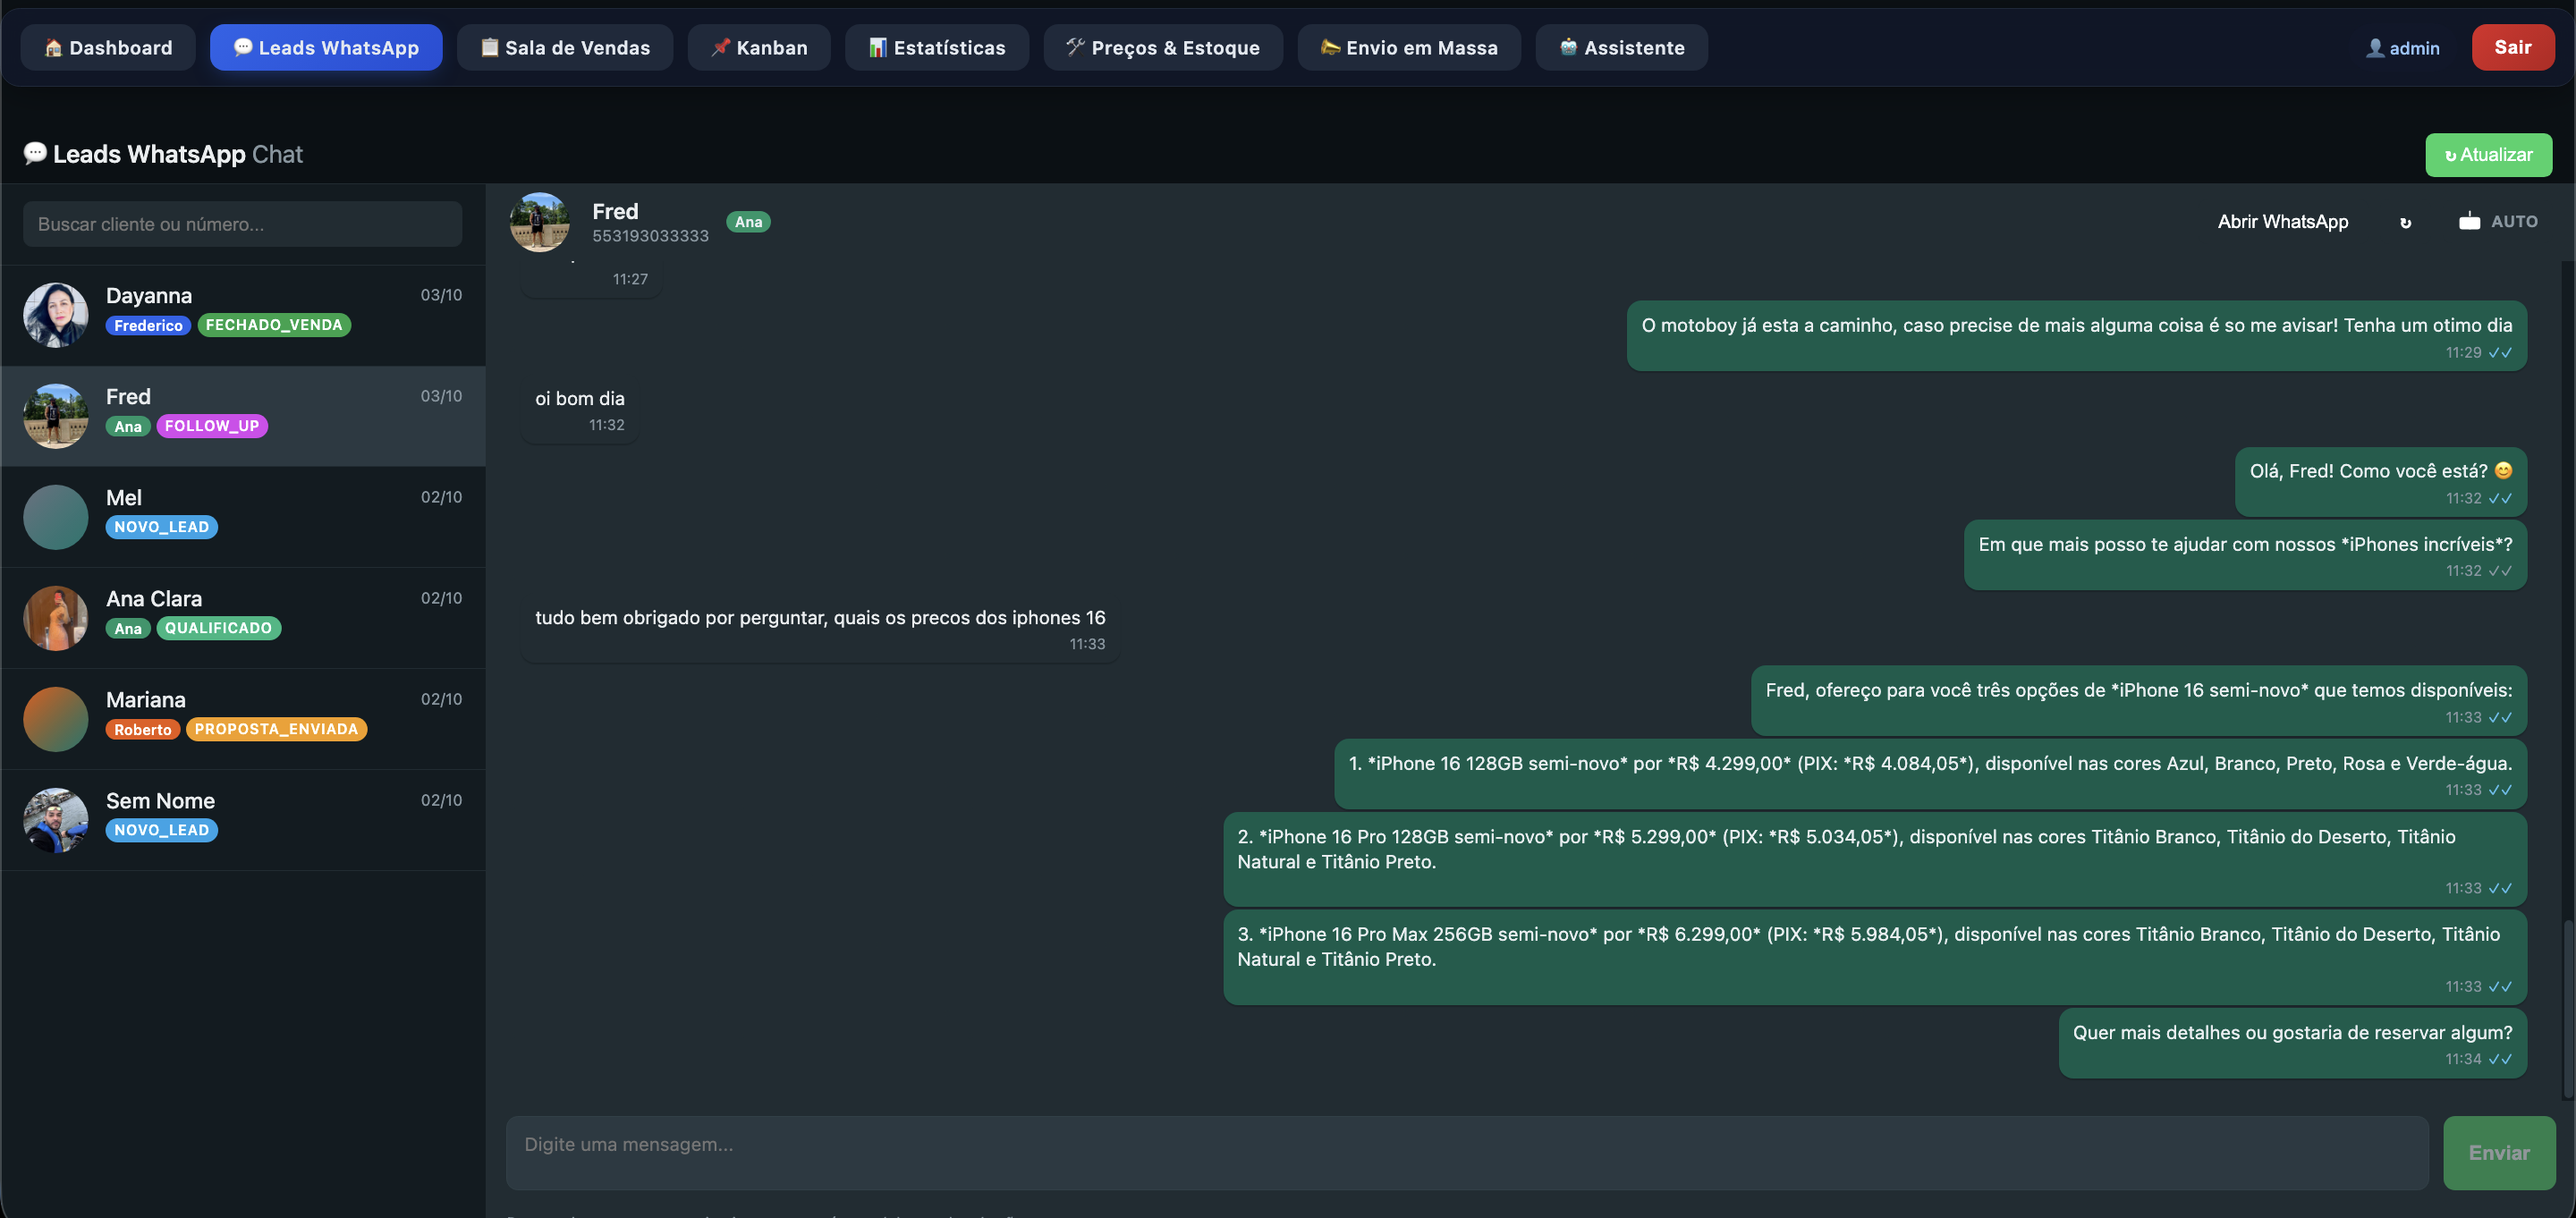Select the Mariana conversation
Screen dimensions: 2576x1218
tap(243, 719)
